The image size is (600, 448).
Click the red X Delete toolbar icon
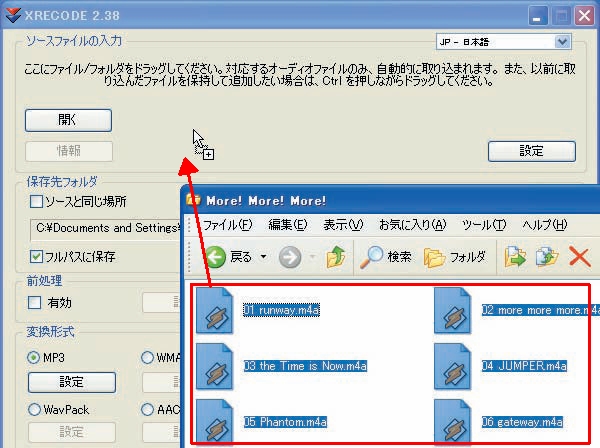[579, 257]
